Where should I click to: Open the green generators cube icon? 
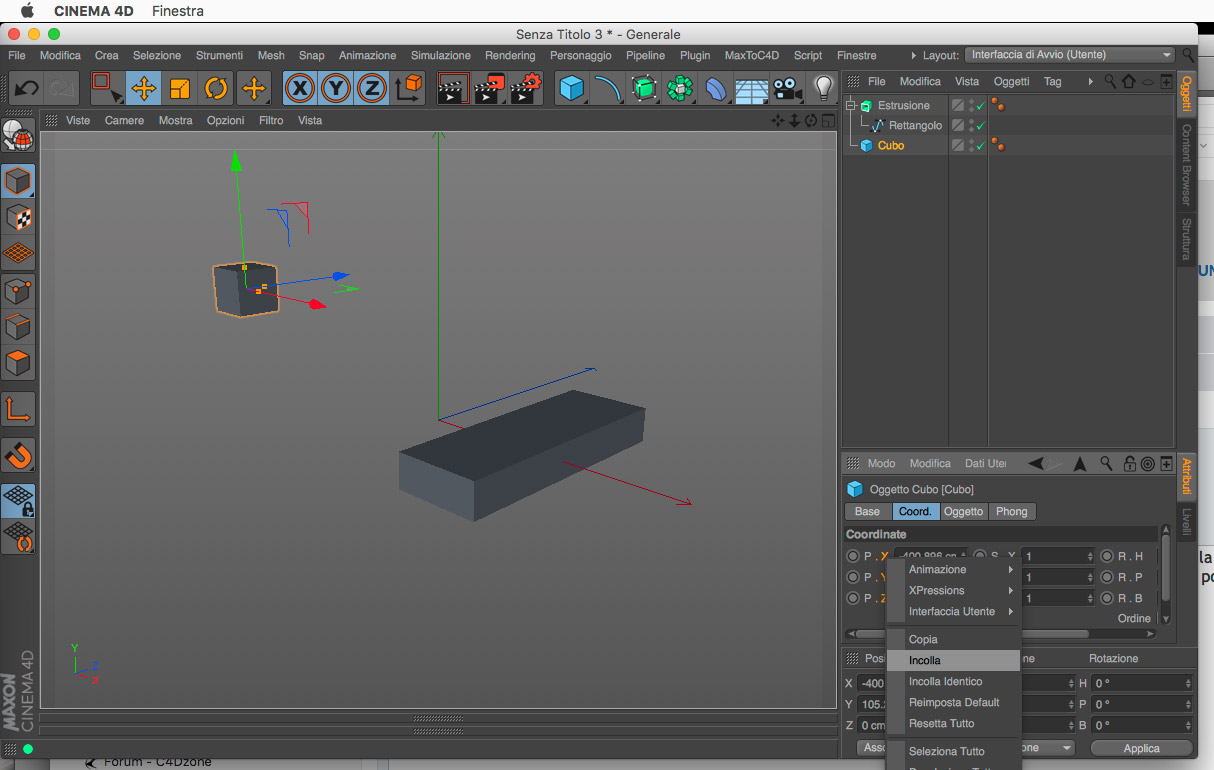pyautogui.click(x=645, y=88)
